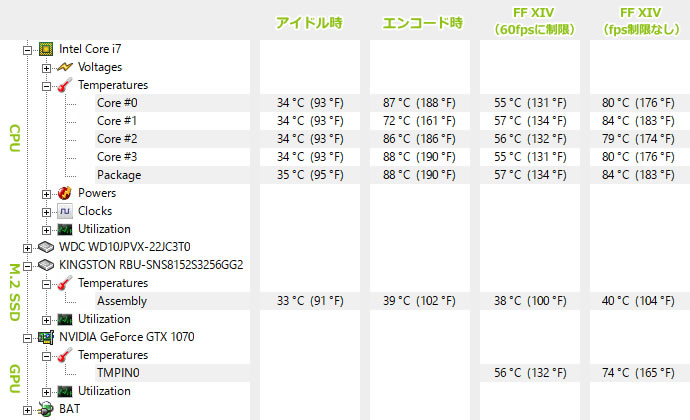The image size is (690, 420).
Task: Click the FF XIV 60fps column header
Action: [x=534, y=21]
